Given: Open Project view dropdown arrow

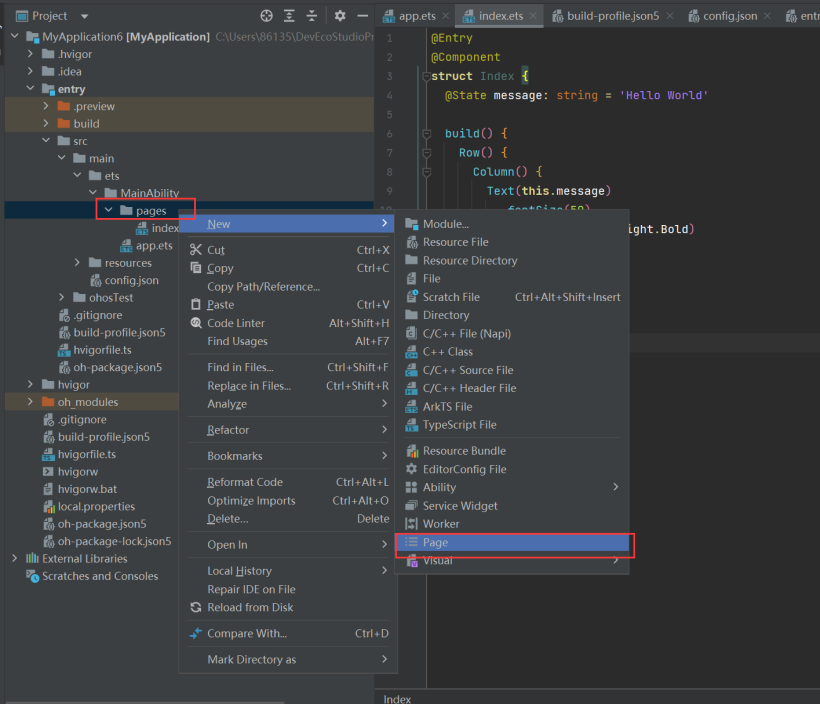Looking at the screenshot, I should [x=84, y=16].
